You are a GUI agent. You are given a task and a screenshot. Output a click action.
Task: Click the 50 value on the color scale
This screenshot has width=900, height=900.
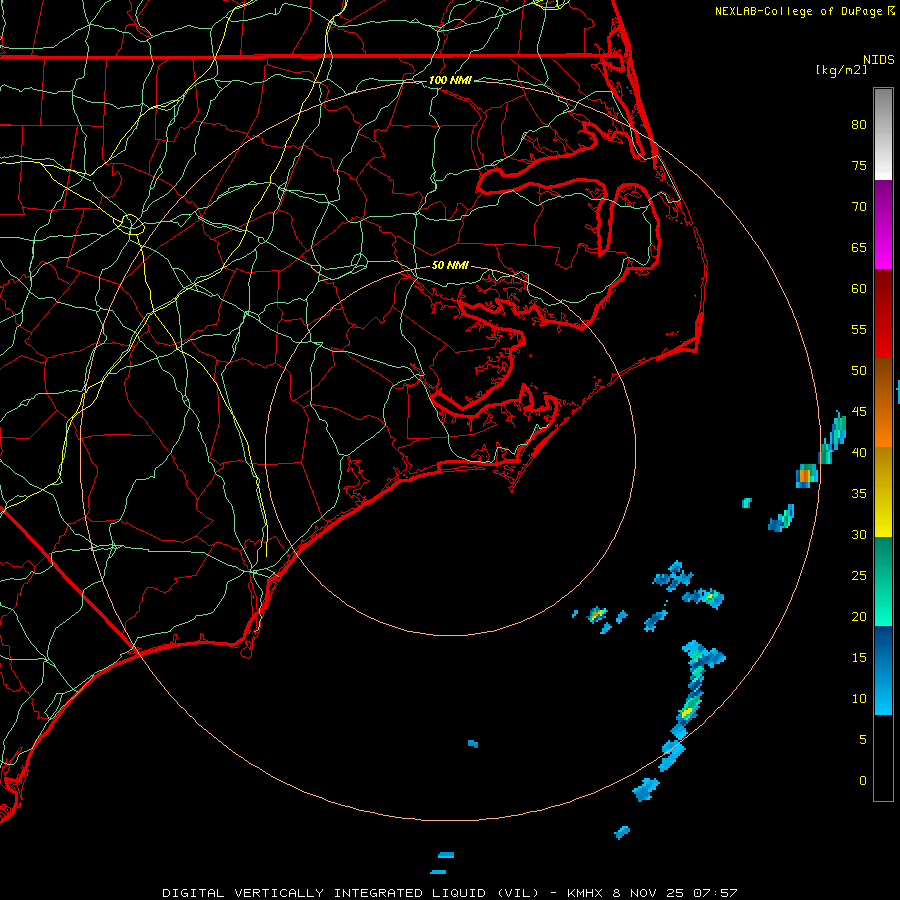coord(859,371)
